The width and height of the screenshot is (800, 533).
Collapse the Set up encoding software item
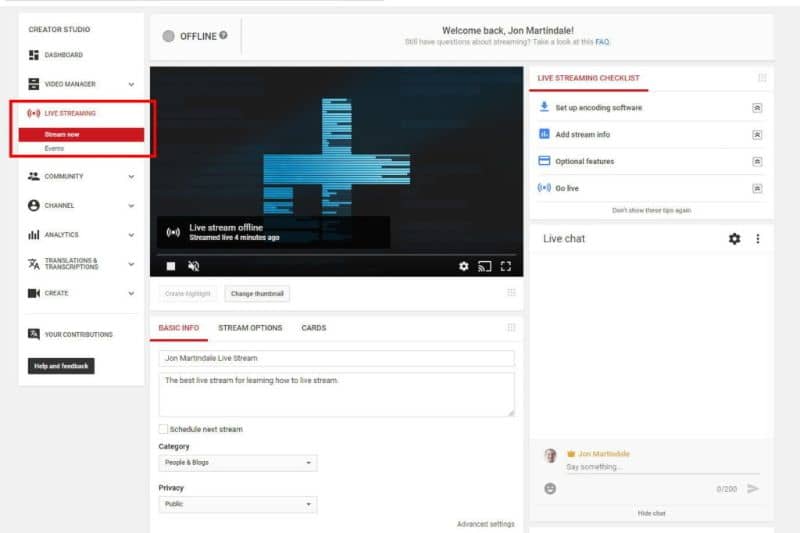757,108
